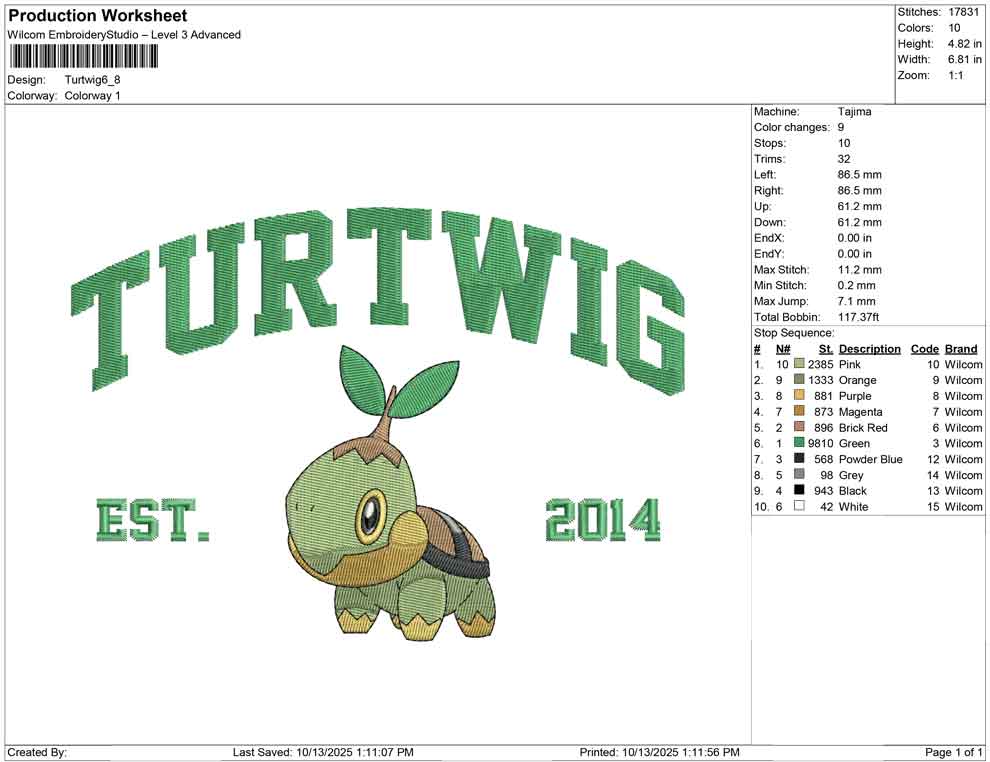
Task: Click the Up value 61.2 mm
Action: (x=859, y=206)
